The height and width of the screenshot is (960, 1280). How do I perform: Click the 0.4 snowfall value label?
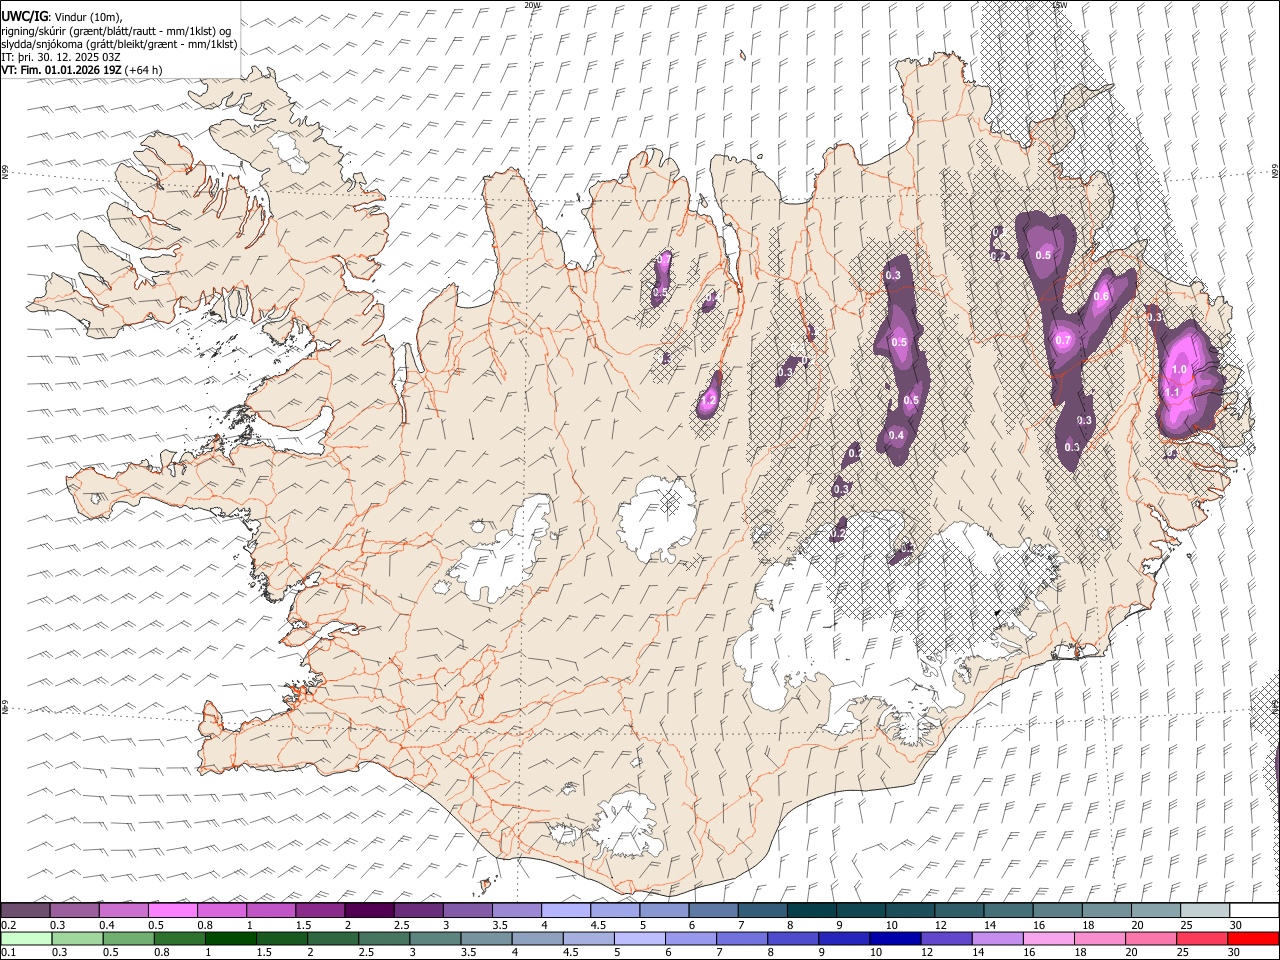point(896,435)
